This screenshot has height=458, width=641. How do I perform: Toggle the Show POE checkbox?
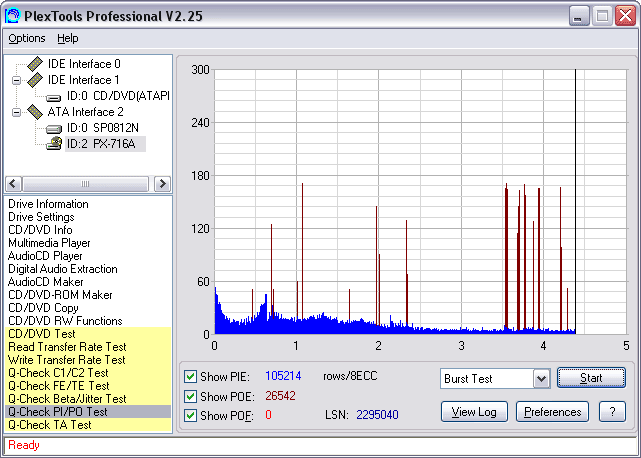click(191, 396)
